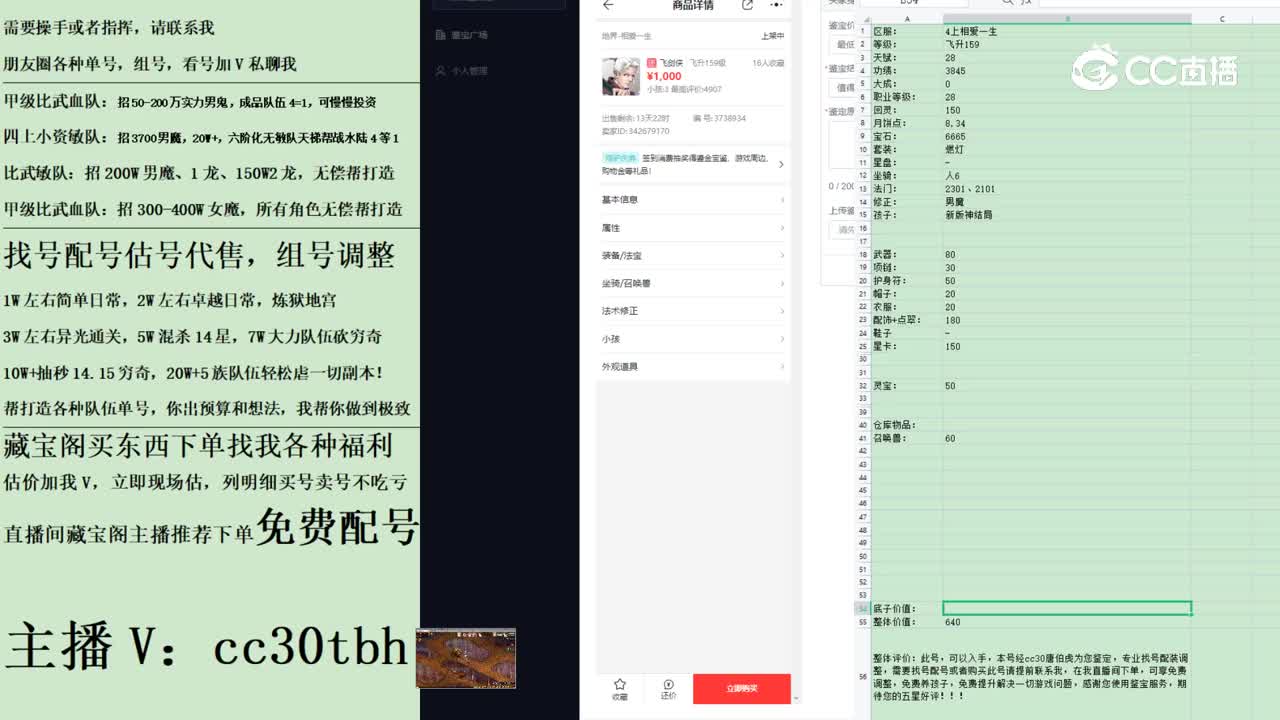Click the 还价 bargain icon
The width and height of the screenshot is (1280, 720).
(x=668, y=689)
